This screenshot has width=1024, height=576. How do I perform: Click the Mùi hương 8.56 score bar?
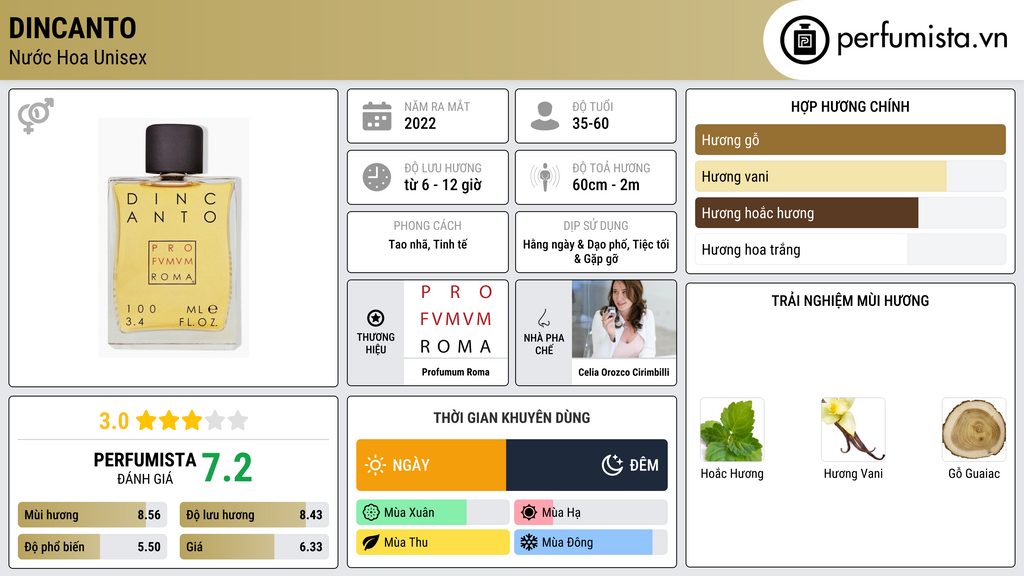(93, 515)
